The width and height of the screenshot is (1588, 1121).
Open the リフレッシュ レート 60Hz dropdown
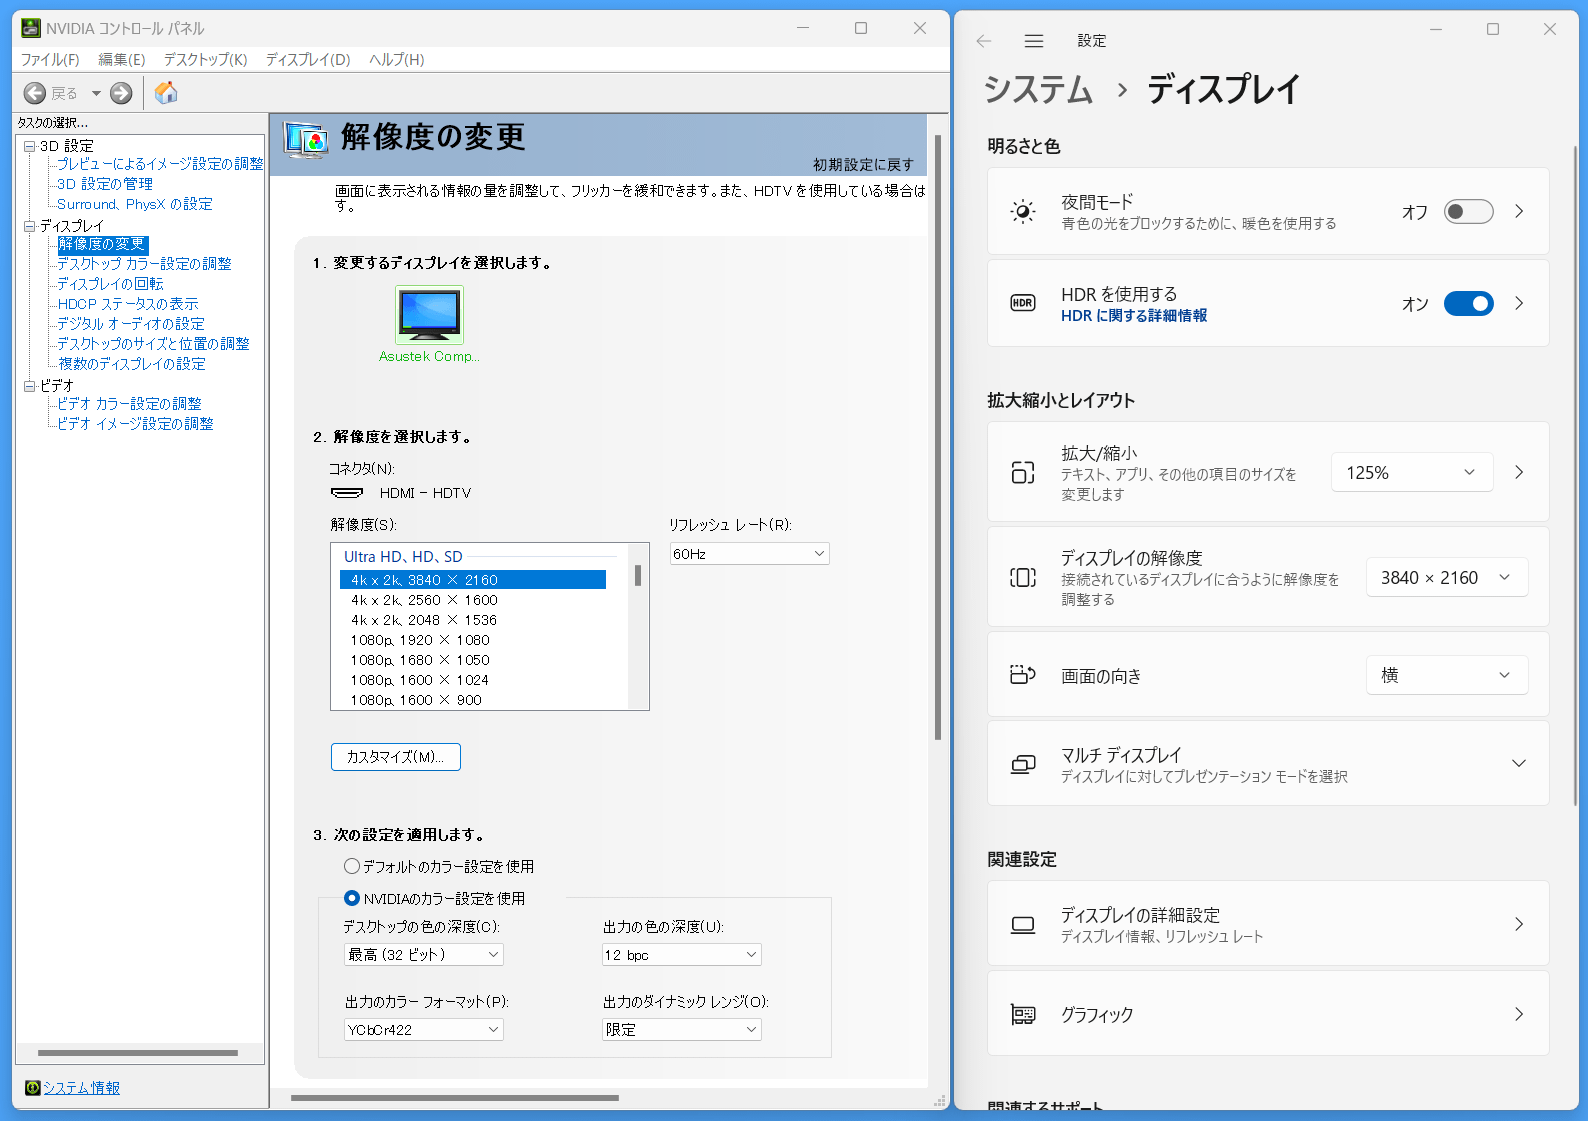click(749, 554)
